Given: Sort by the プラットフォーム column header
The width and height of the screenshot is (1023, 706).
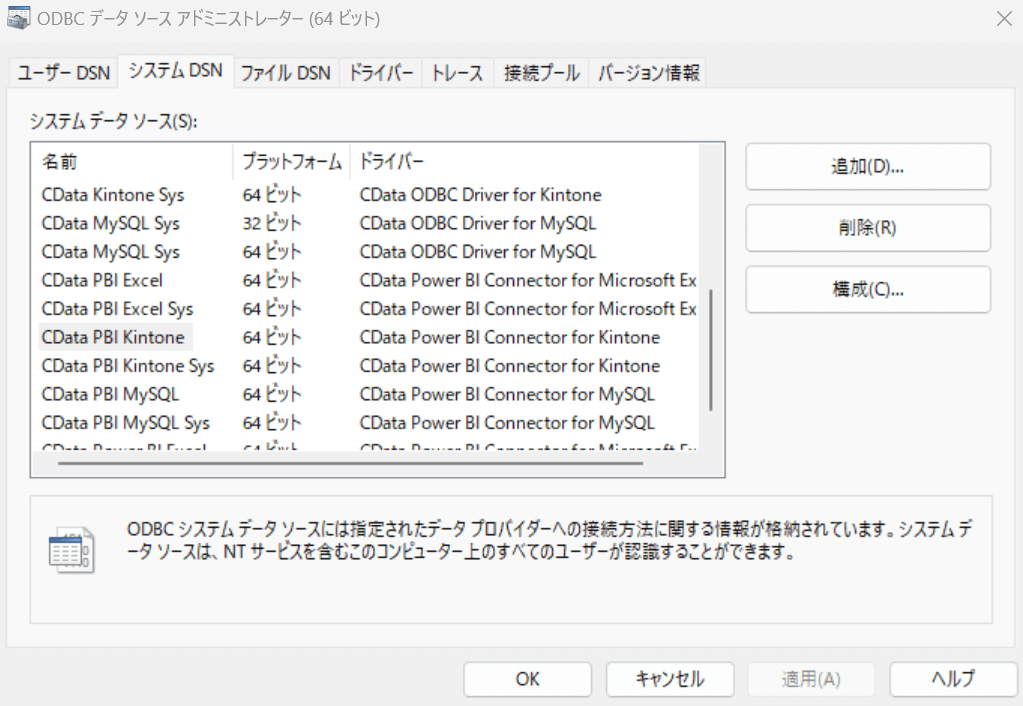Looking at the screenshot, I should point(292,162).
